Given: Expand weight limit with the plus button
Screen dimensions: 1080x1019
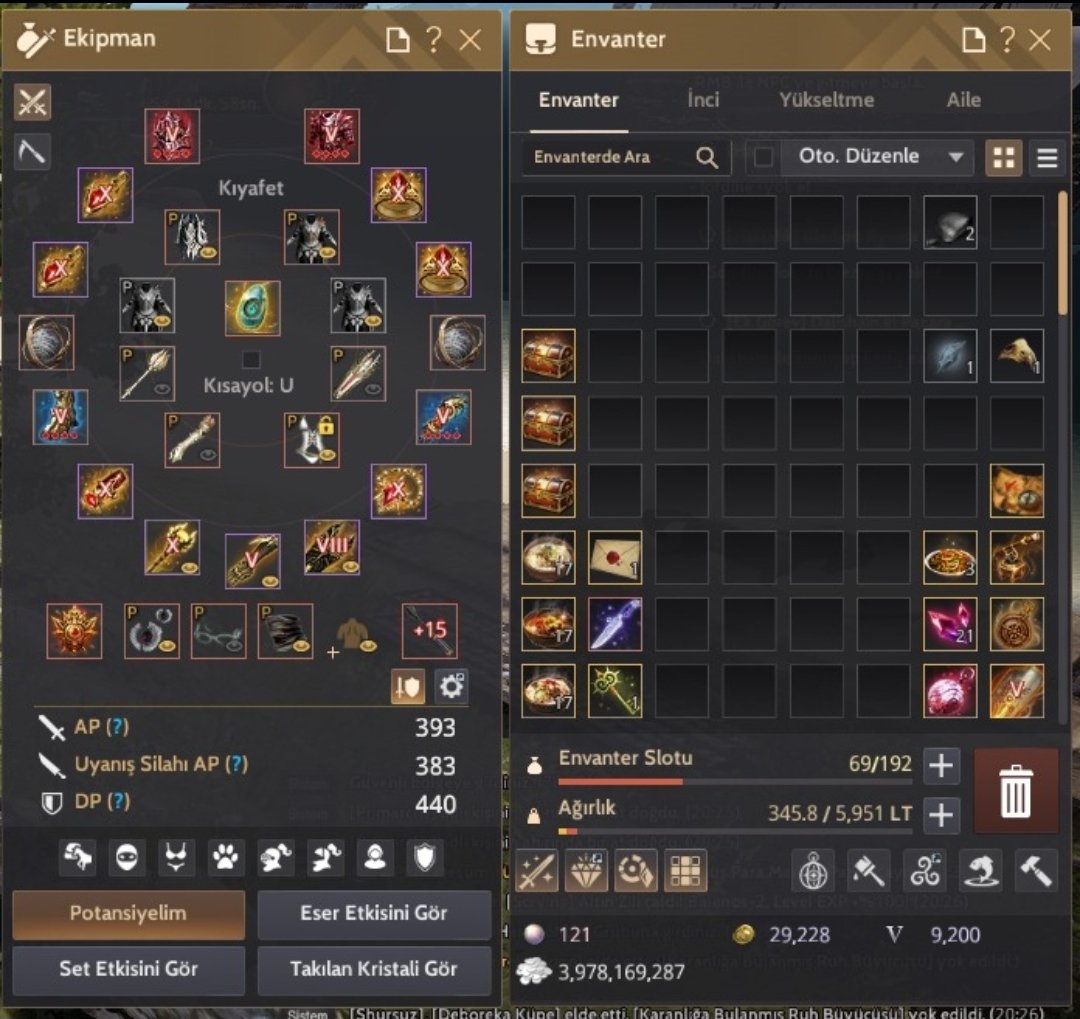Looking at the screenshot, I should tap(941, 815).
